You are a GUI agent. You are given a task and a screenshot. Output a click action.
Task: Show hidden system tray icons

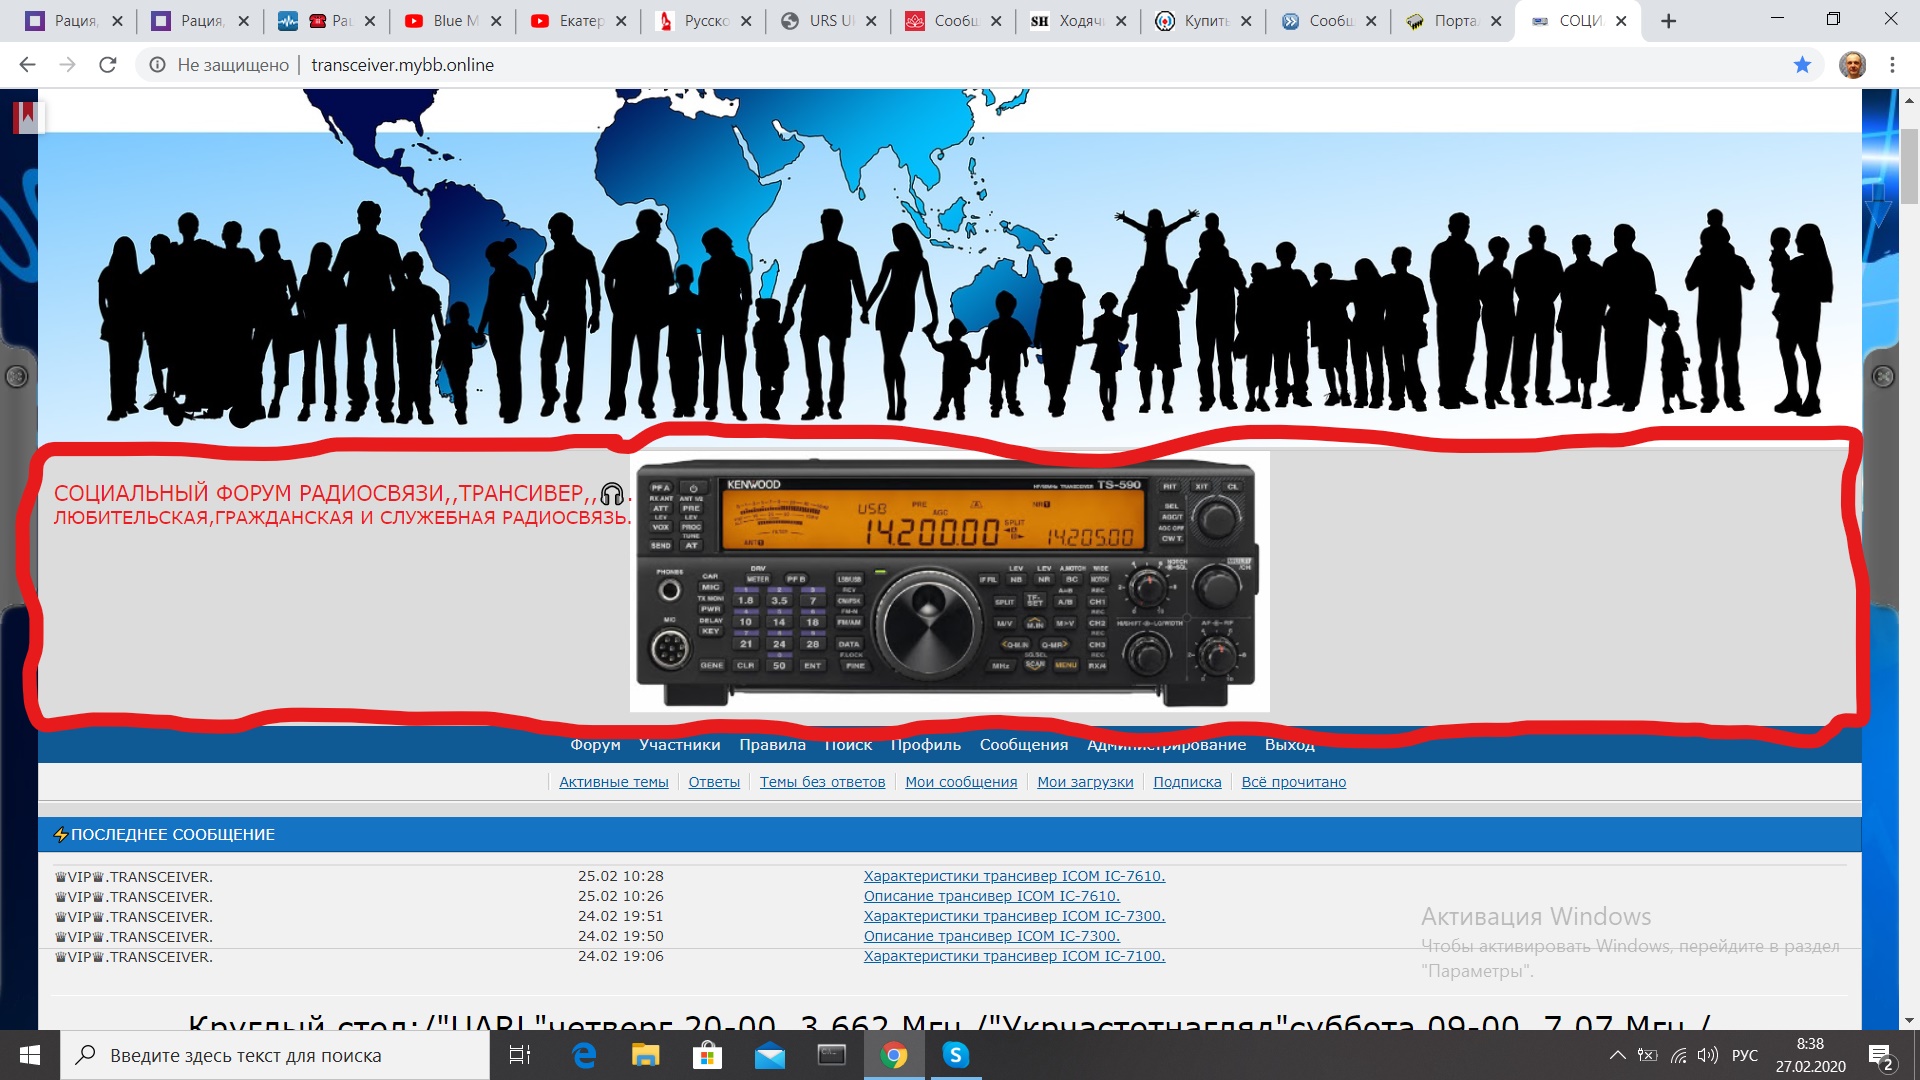point(1617,1055)
